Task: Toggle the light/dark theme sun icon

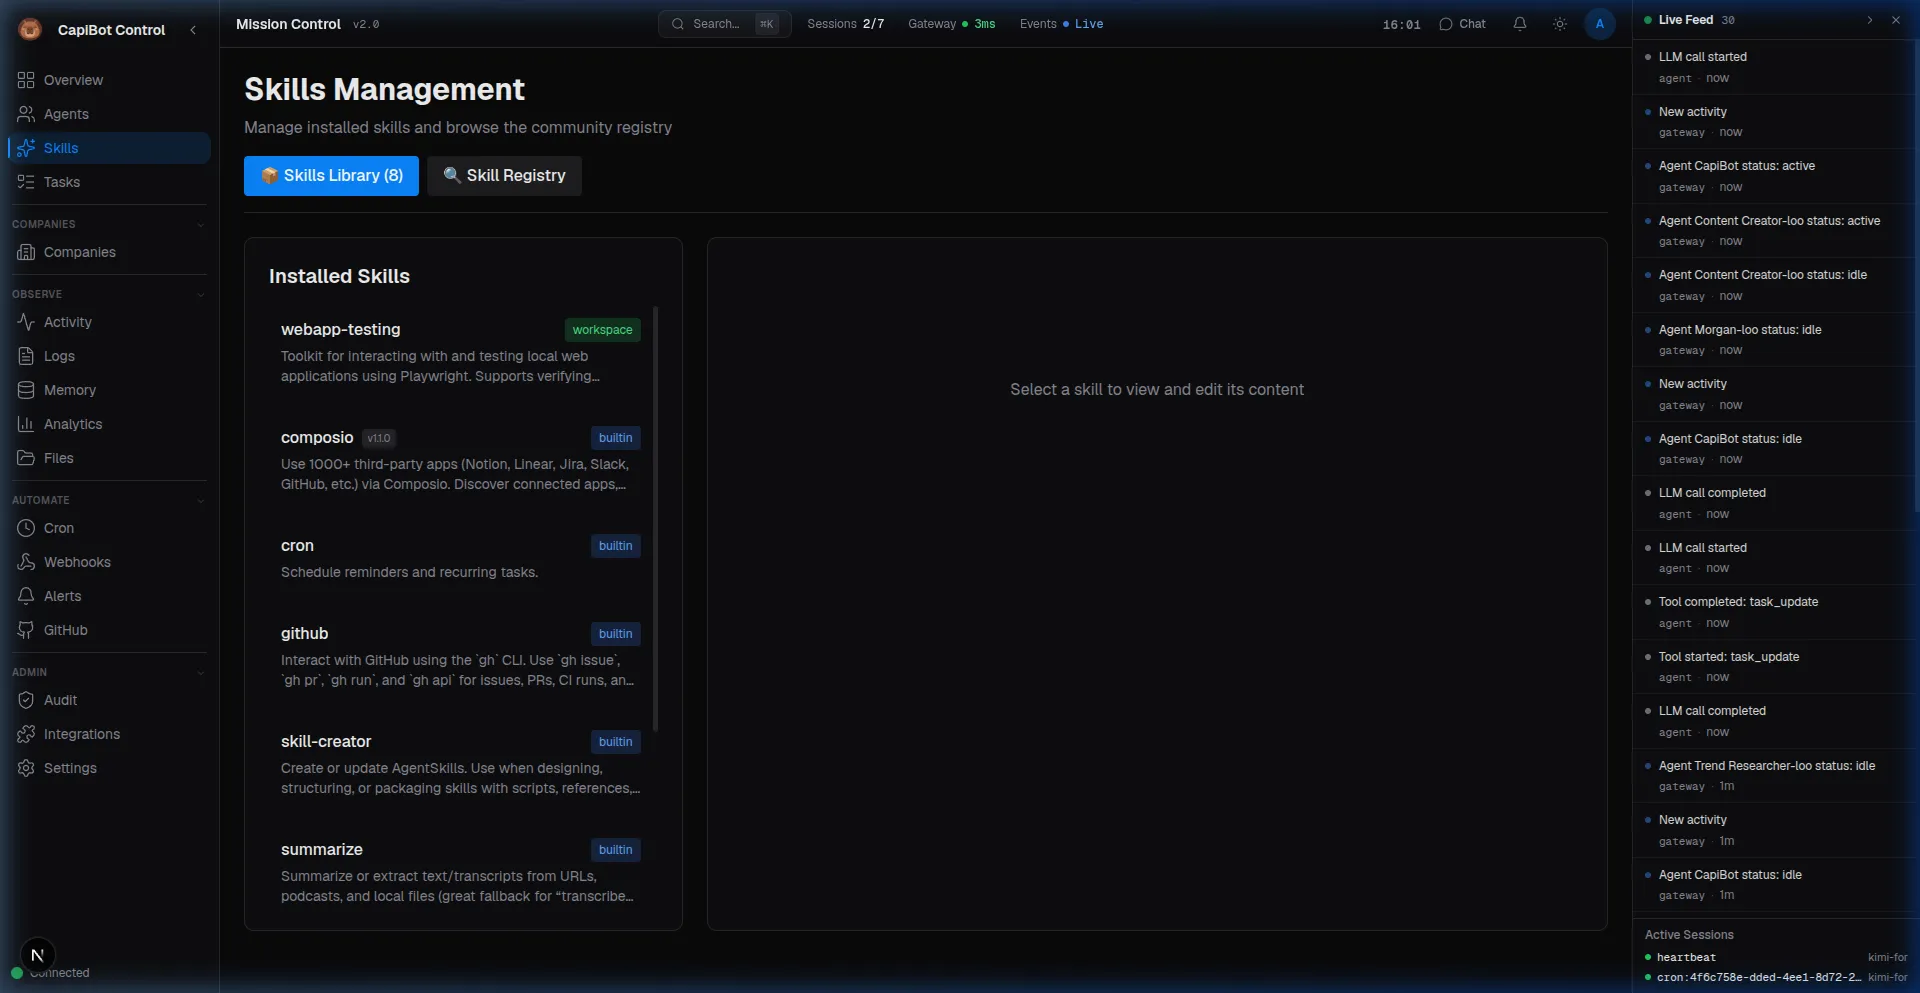Action: tap(1559, 24)
